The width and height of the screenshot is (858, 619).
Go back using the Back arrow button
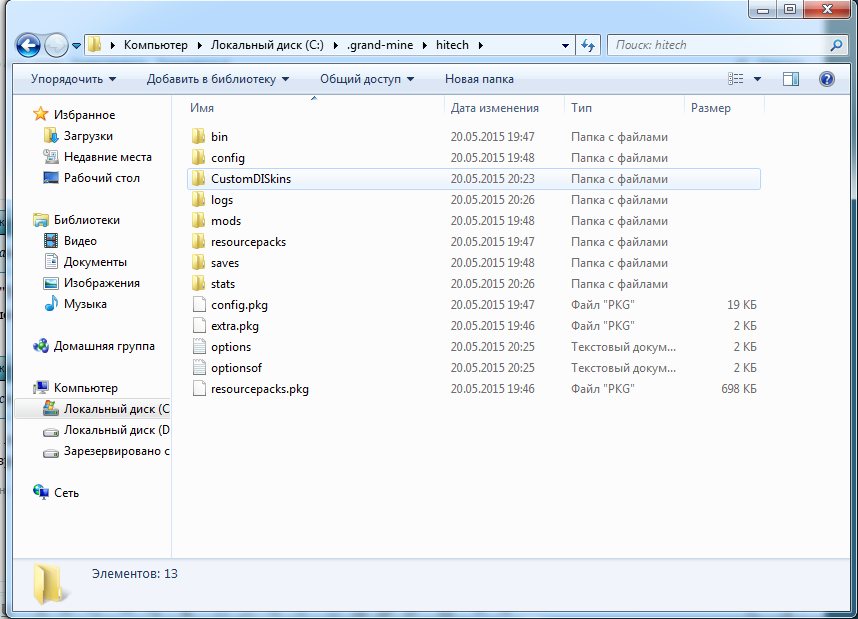click(x=28, y=45)
